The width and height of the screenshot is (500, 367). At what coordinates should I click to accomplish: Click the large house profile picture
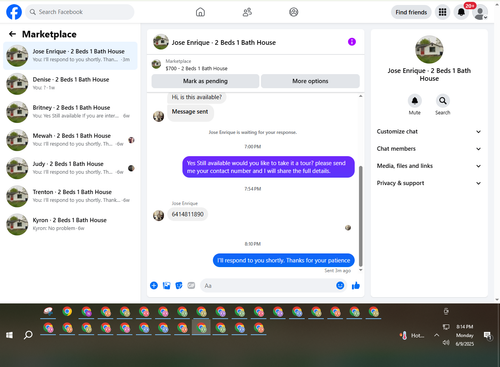pyautogui.click(x=429, y=49)
